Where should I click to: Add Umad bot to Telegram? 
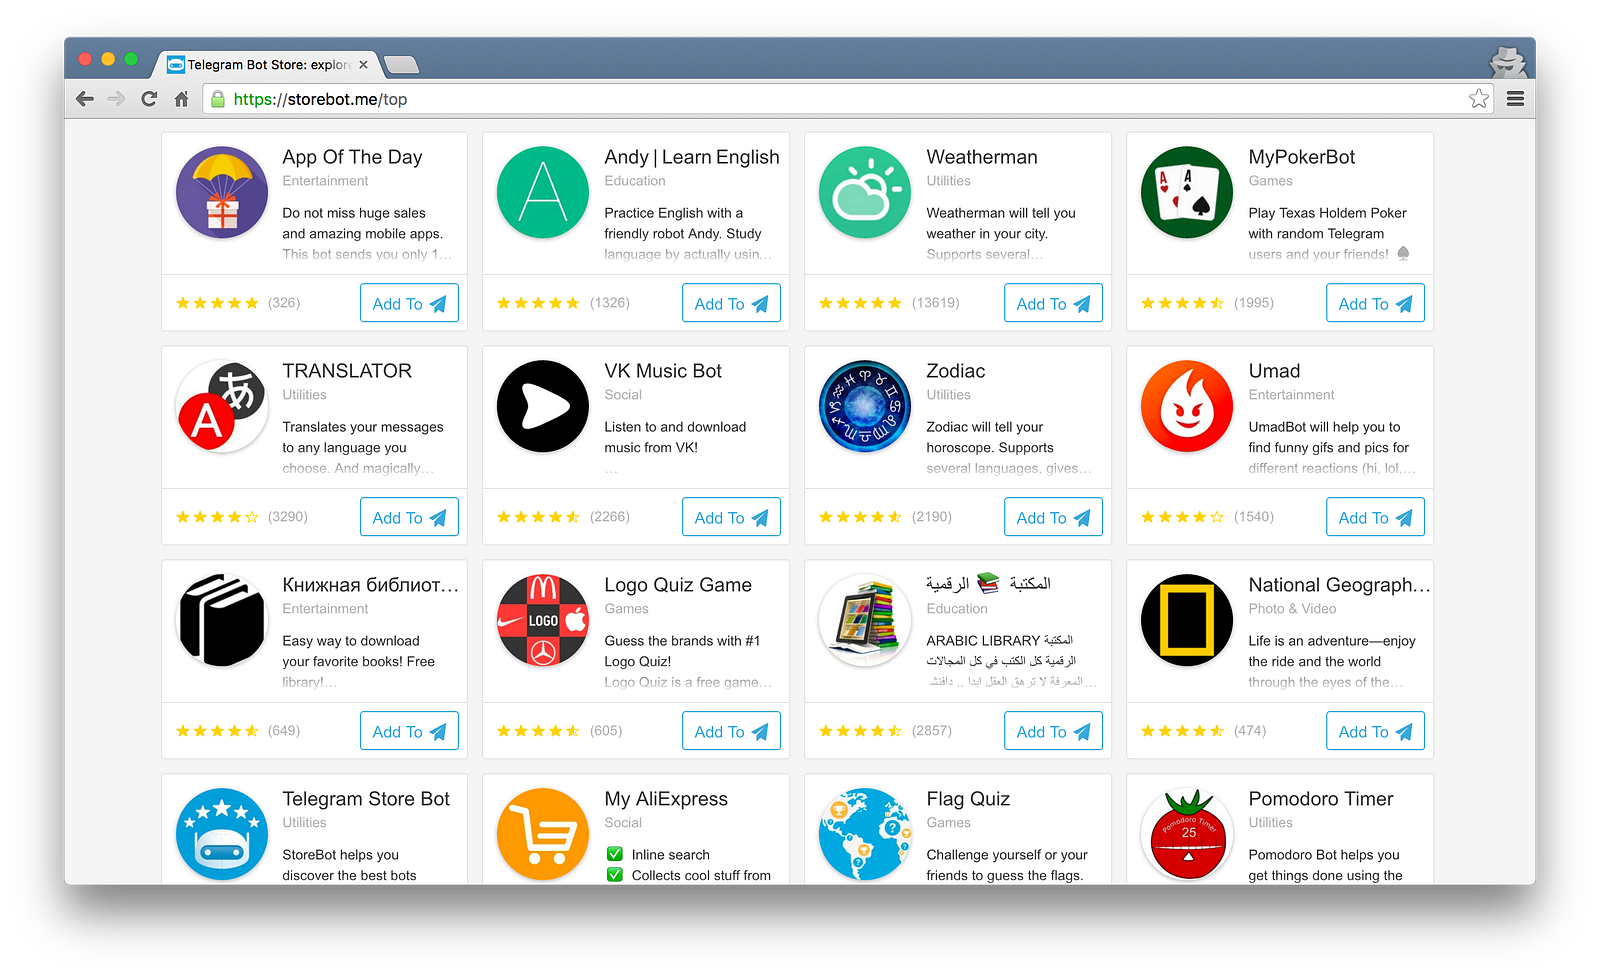tap(1375, 517)
